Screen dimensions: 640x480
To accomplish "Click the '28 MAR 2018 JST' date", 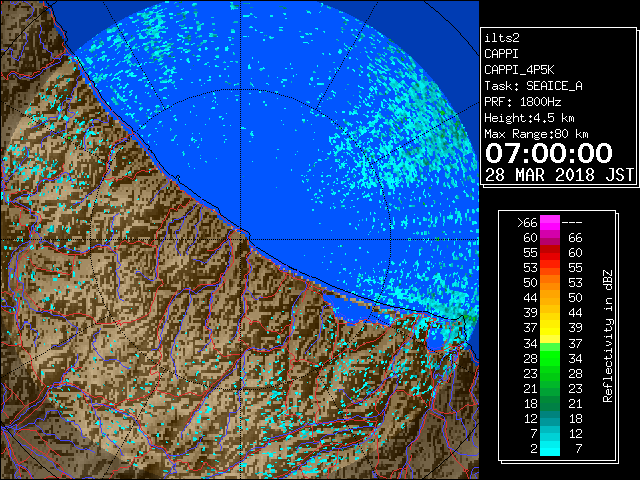I will [x=559, y=175].
